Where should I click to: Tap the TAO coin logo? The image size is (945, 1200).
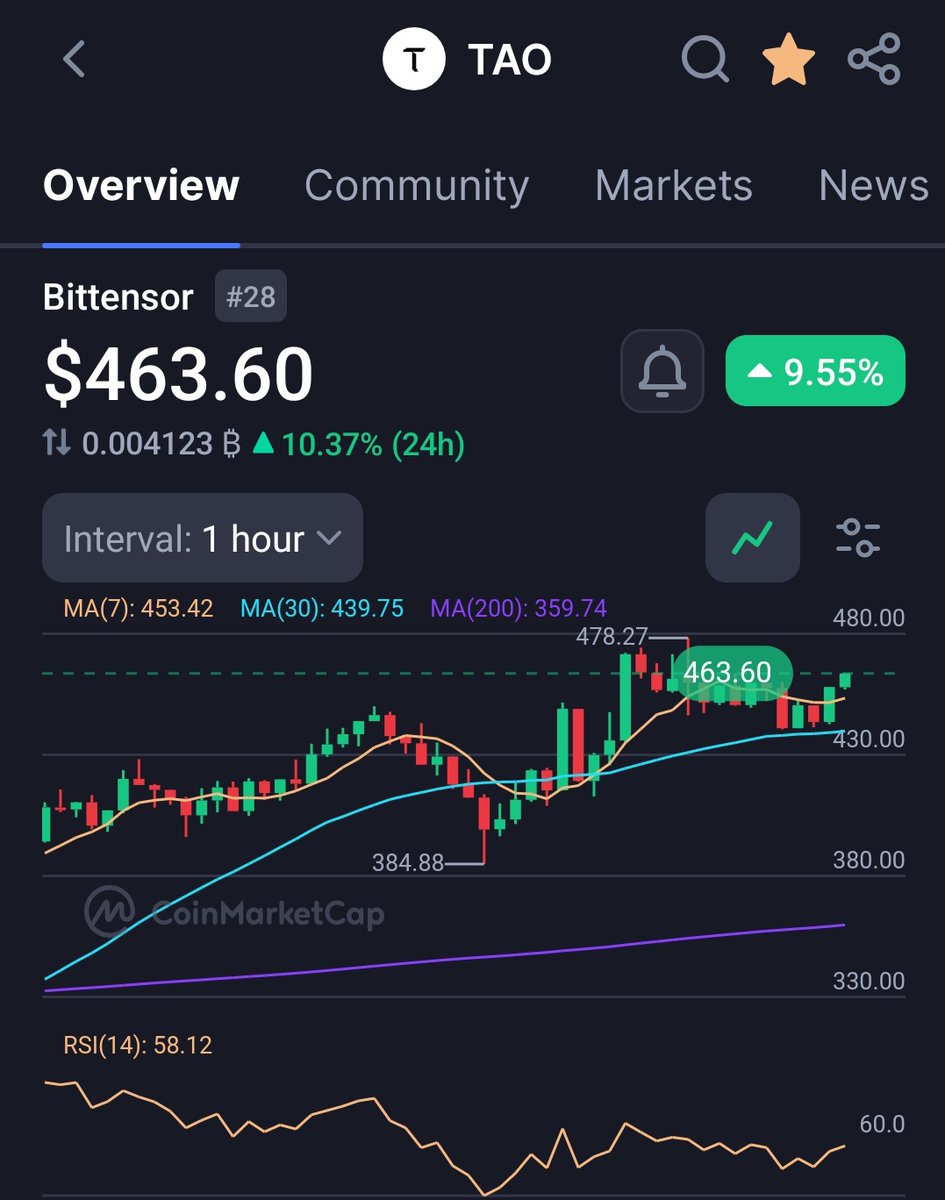coord(415,59)
